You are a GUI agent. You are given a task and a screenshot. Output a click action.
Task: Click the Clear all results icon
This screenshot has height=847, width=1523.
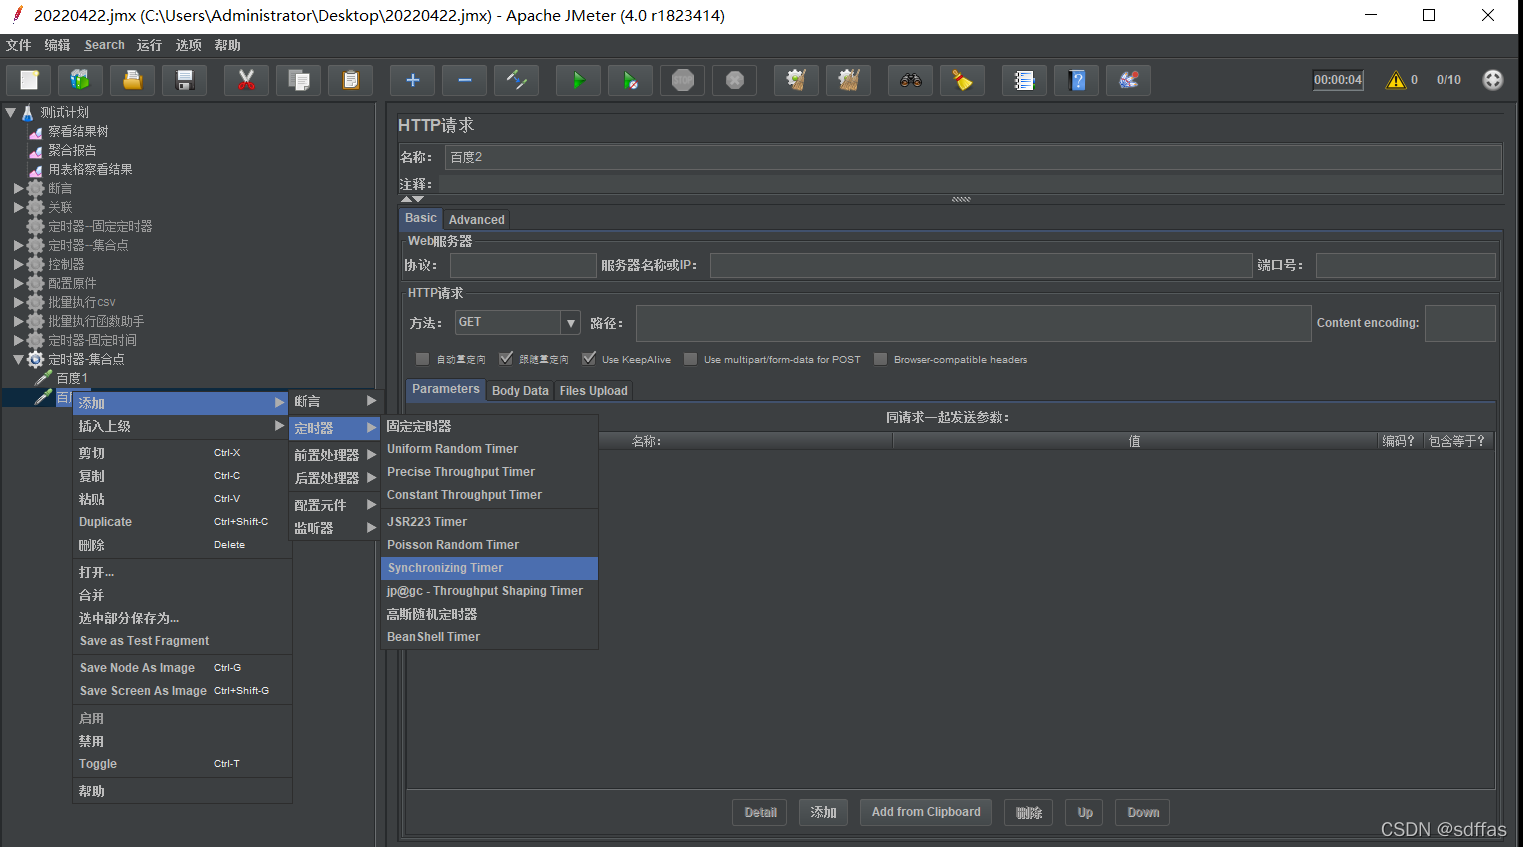click(848, 80)
